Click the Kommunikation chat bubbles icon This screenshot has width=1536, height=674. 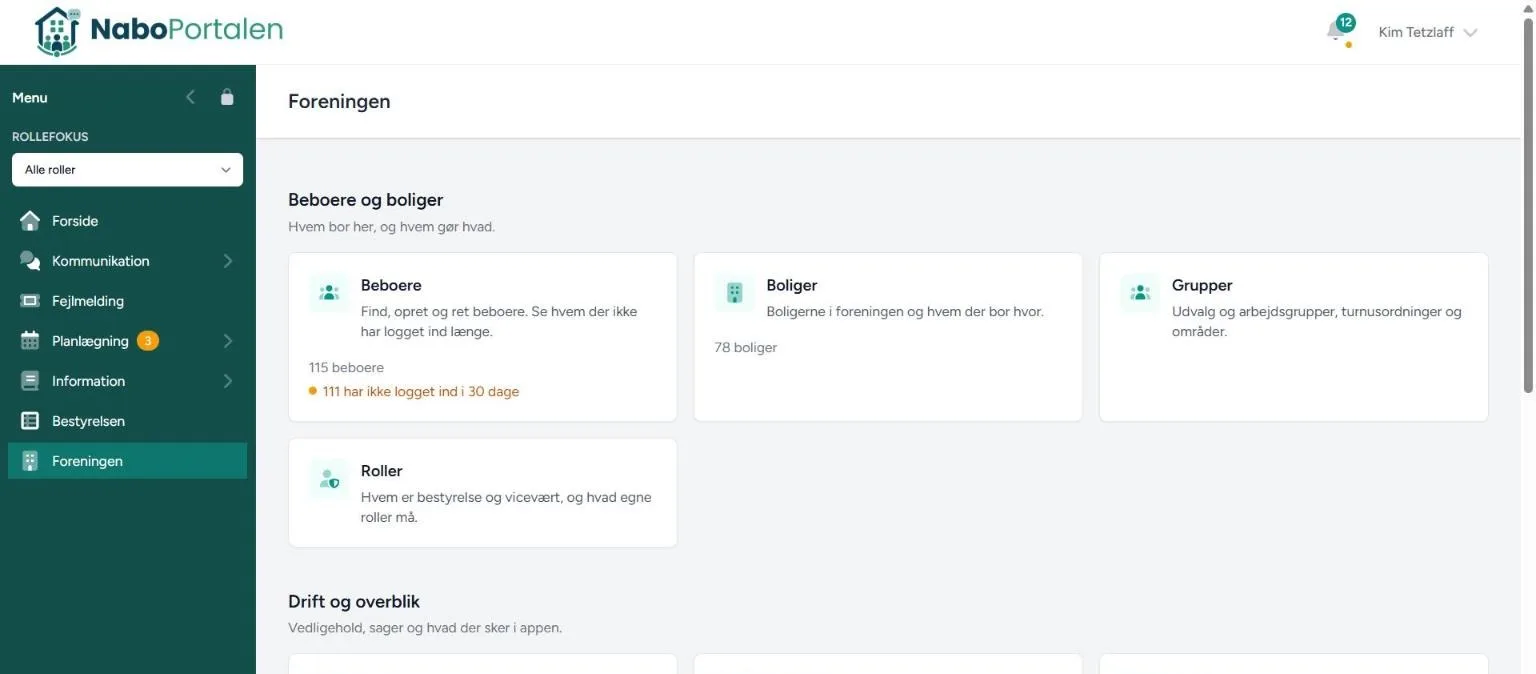30,261
